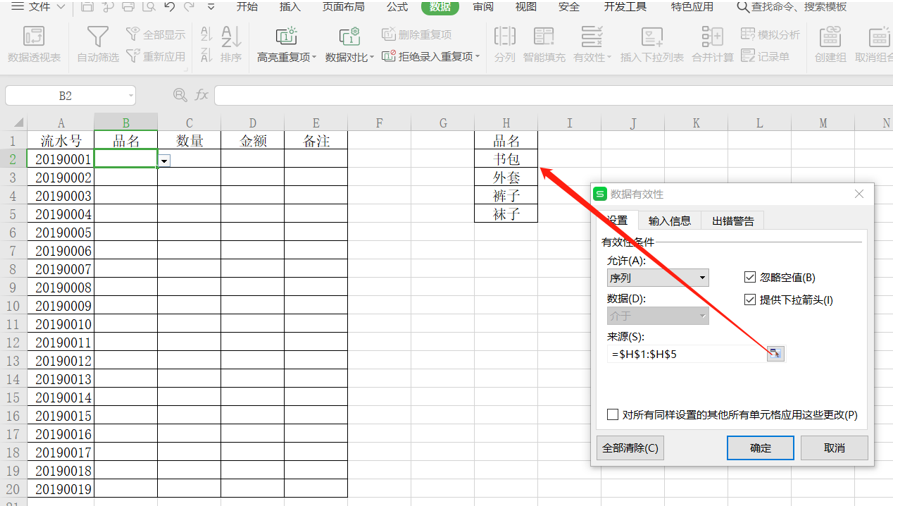Screen dimensions: 897x506
Task: Click the OK (确定) button
Action: 760,448
